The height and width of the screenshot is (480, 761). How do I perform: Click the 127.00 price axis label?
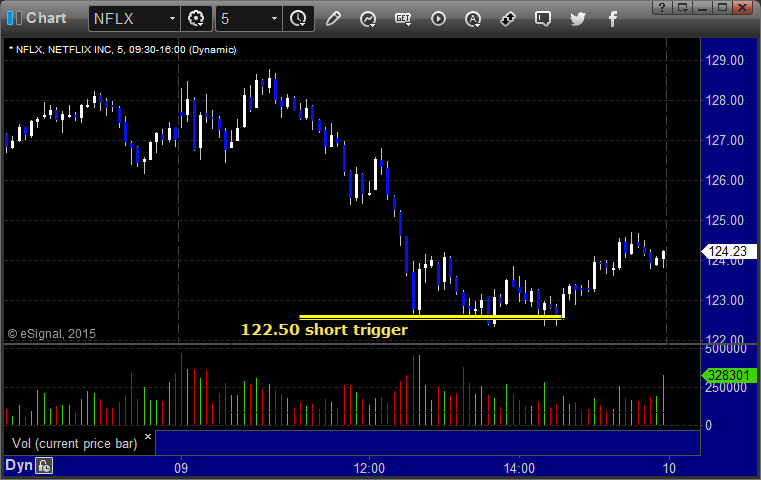click(725, 140)
